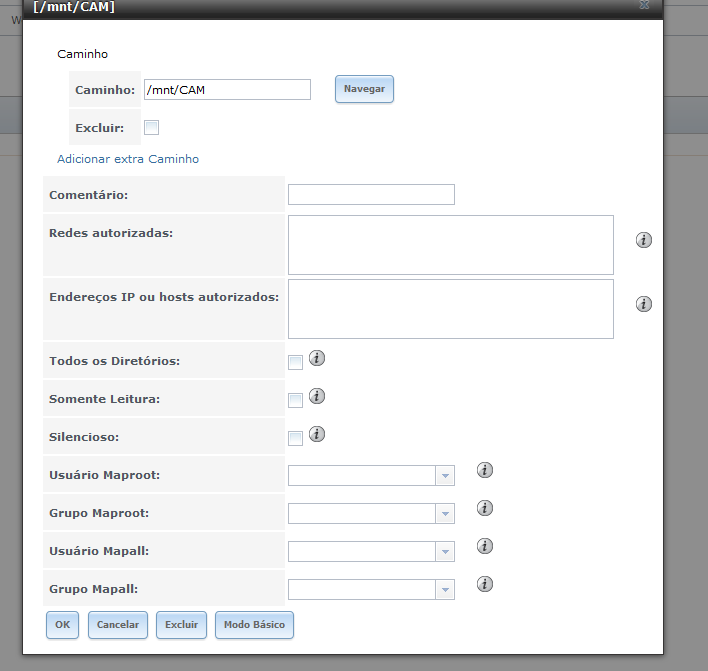Enable Somente Leitura checkbox

[x=295, y=400]
